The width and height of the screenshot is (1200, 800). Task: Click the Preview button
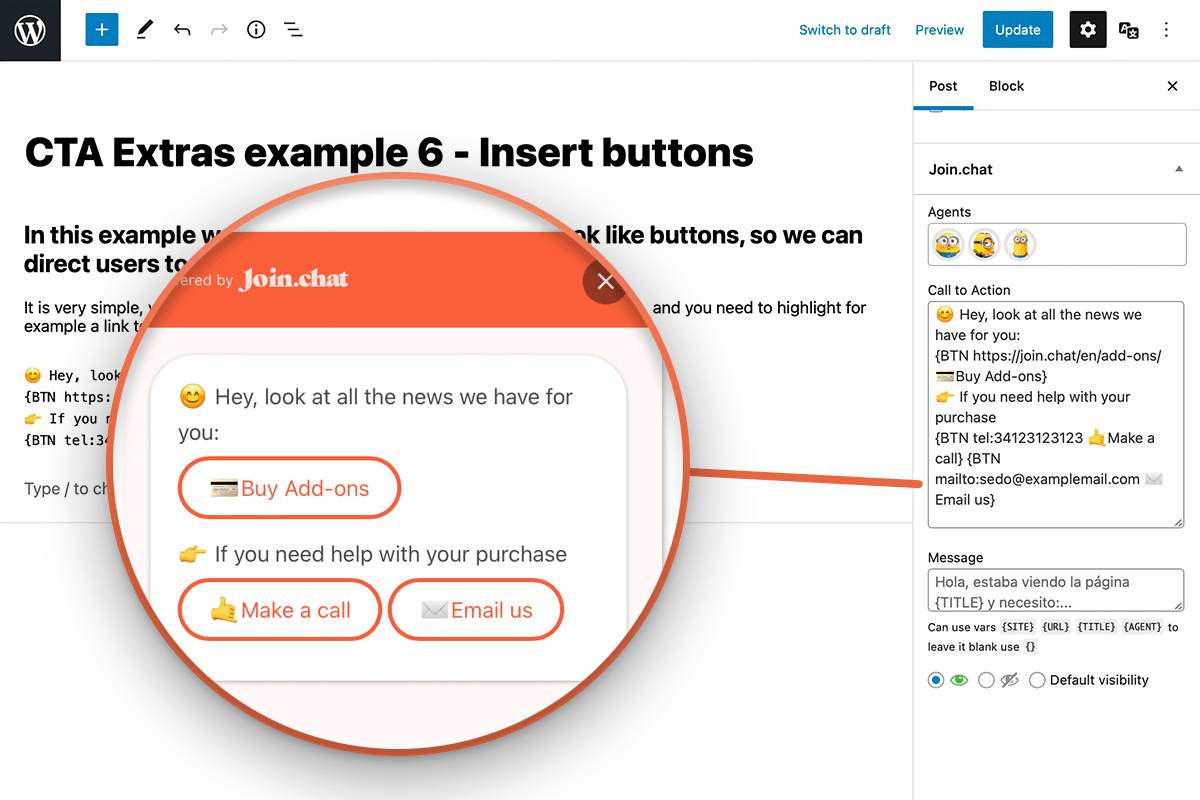[x=940, y=30]
